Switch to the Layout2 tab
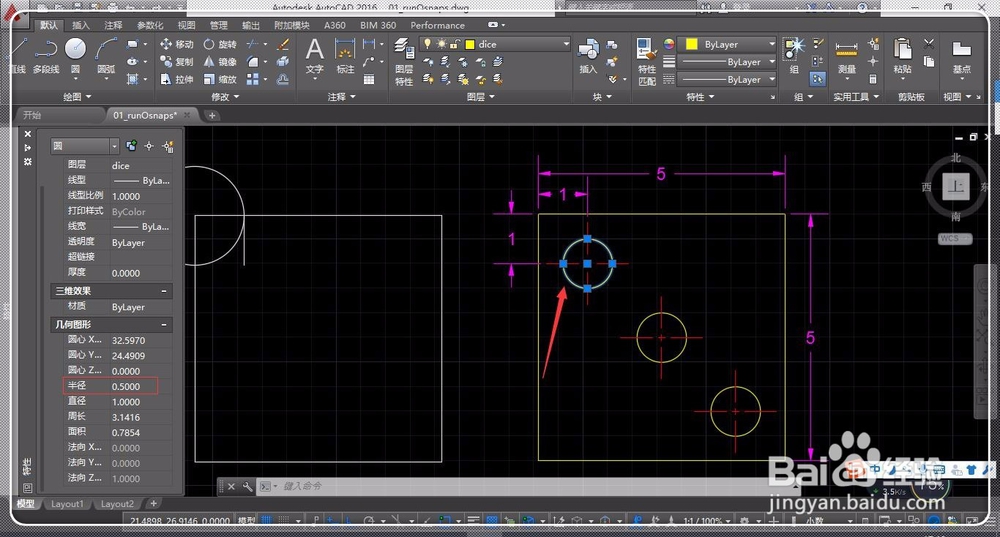This screenshot has height=537, width=1000. pyautogui.click(x=117, y=504)
